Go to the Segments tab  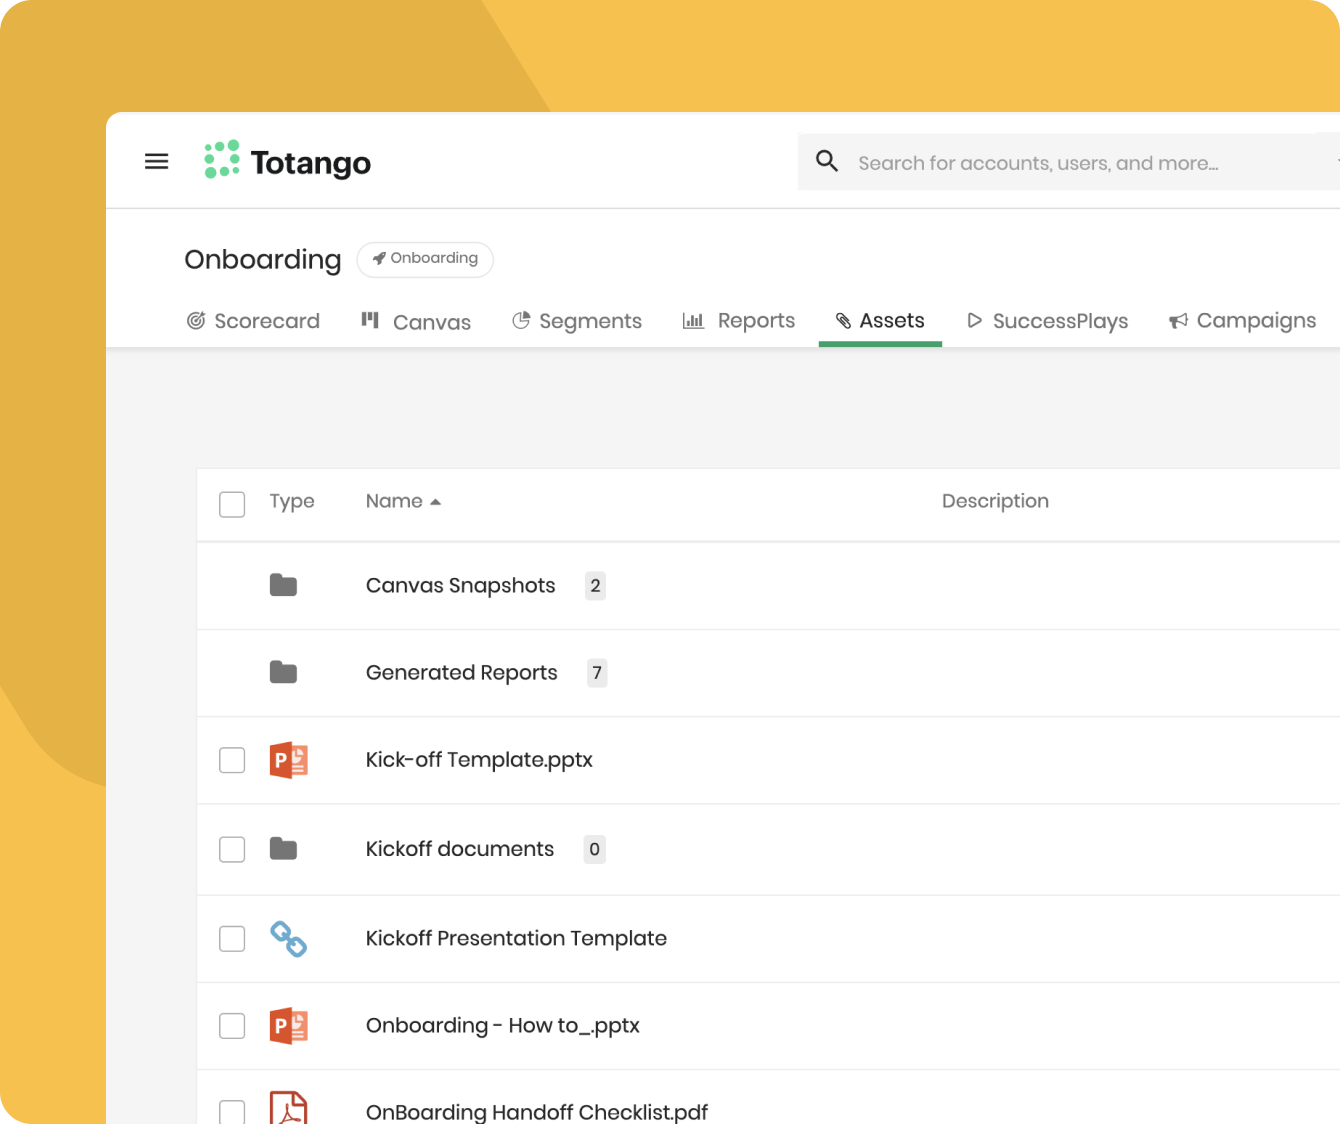[577, 321]
